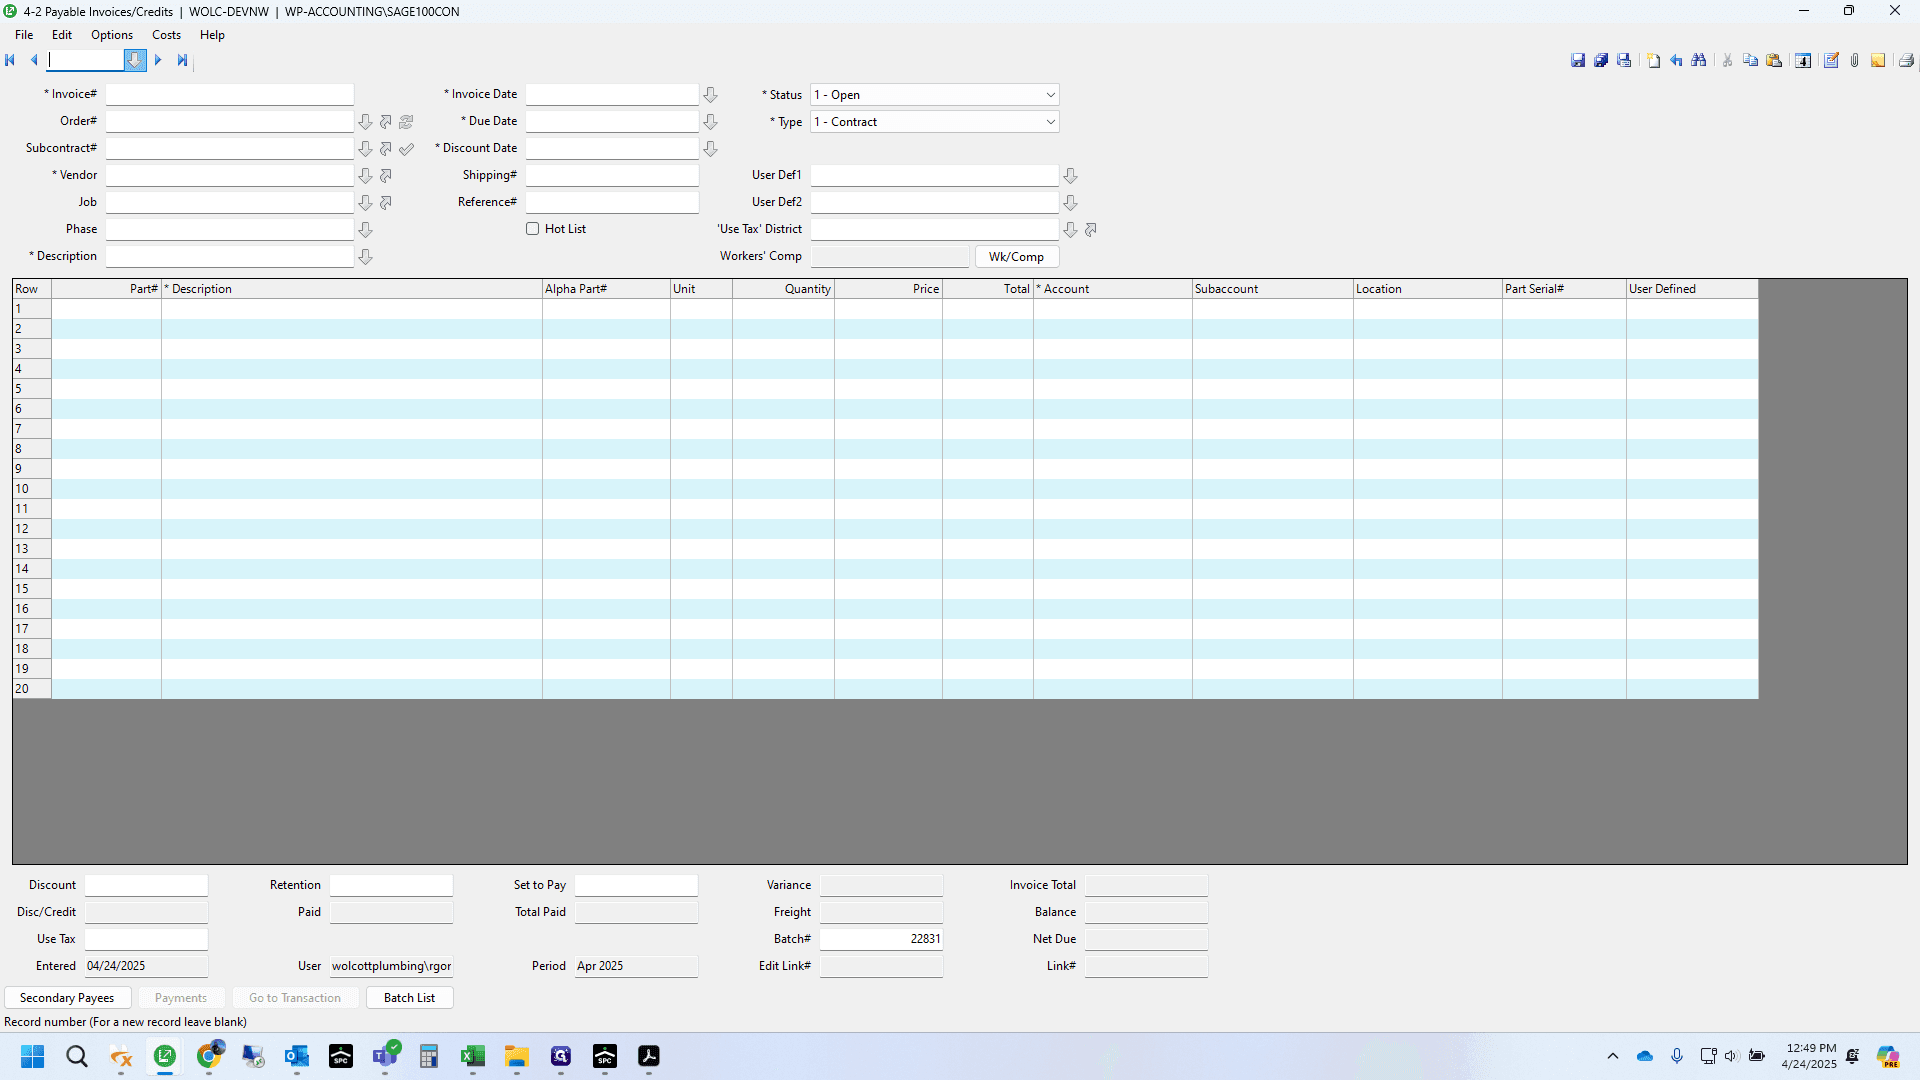
Task: Create a new blank record
Action: click(x=1654, y=61)
